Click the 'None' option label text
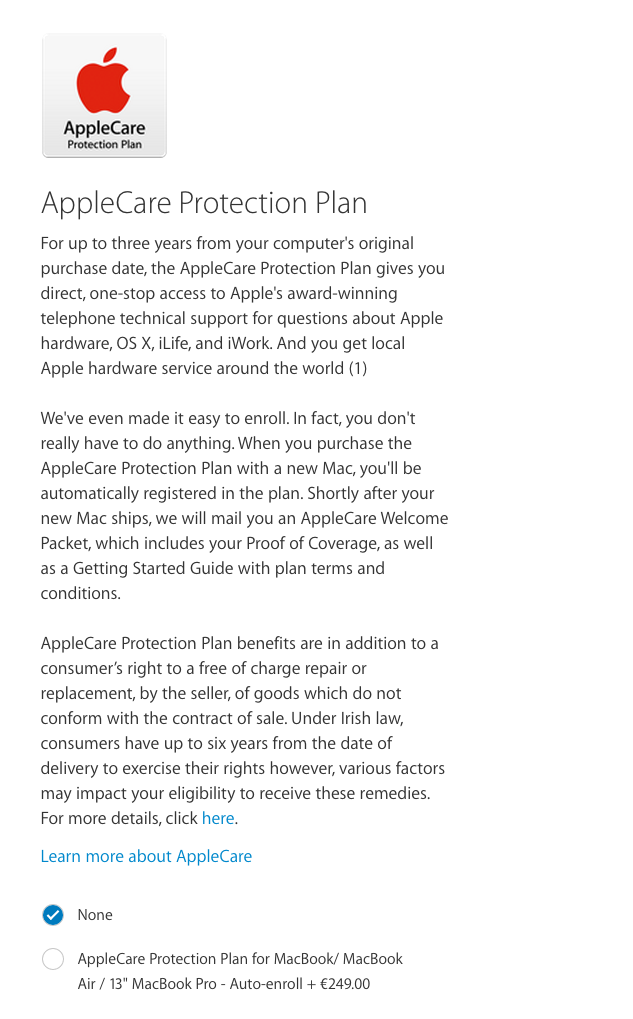 pyautogui.click(x=95, y=915)
